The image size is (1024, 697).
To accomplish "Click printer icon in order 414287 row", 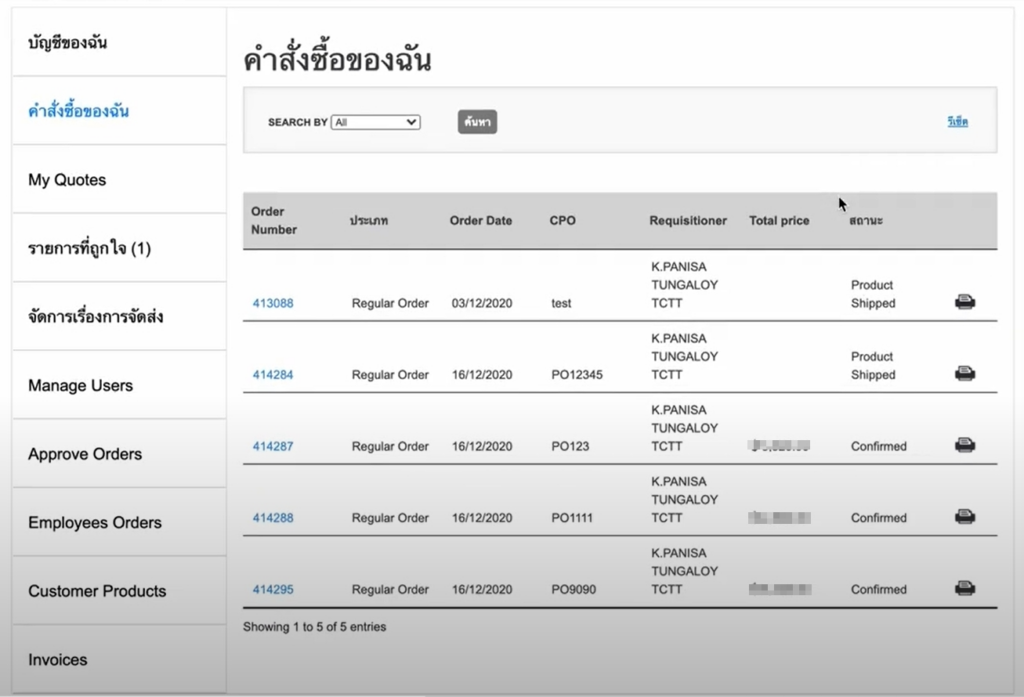I will tap(964, 445).
